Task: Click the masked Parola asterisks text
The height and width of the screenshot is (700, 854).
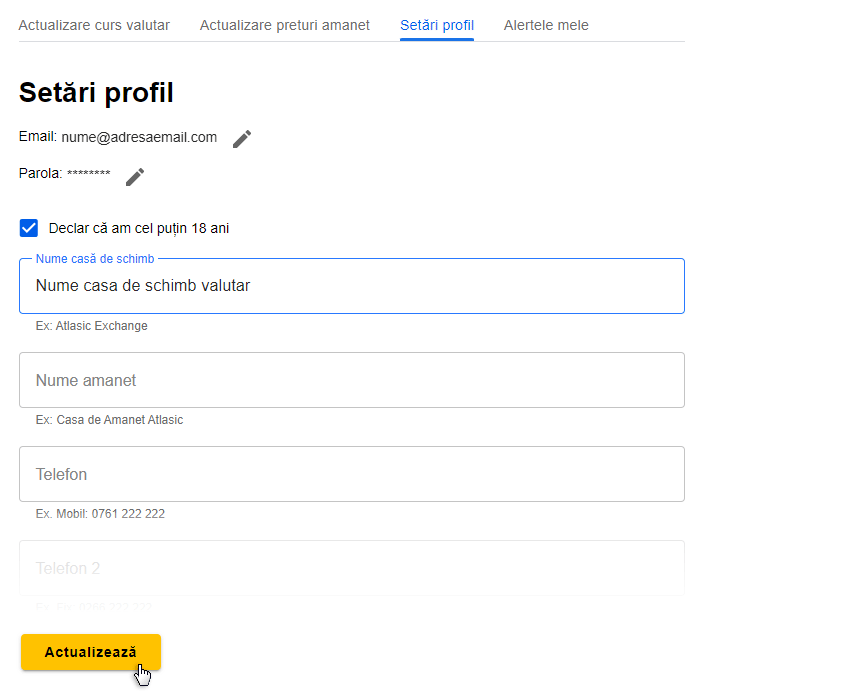Action: (89, 174)
